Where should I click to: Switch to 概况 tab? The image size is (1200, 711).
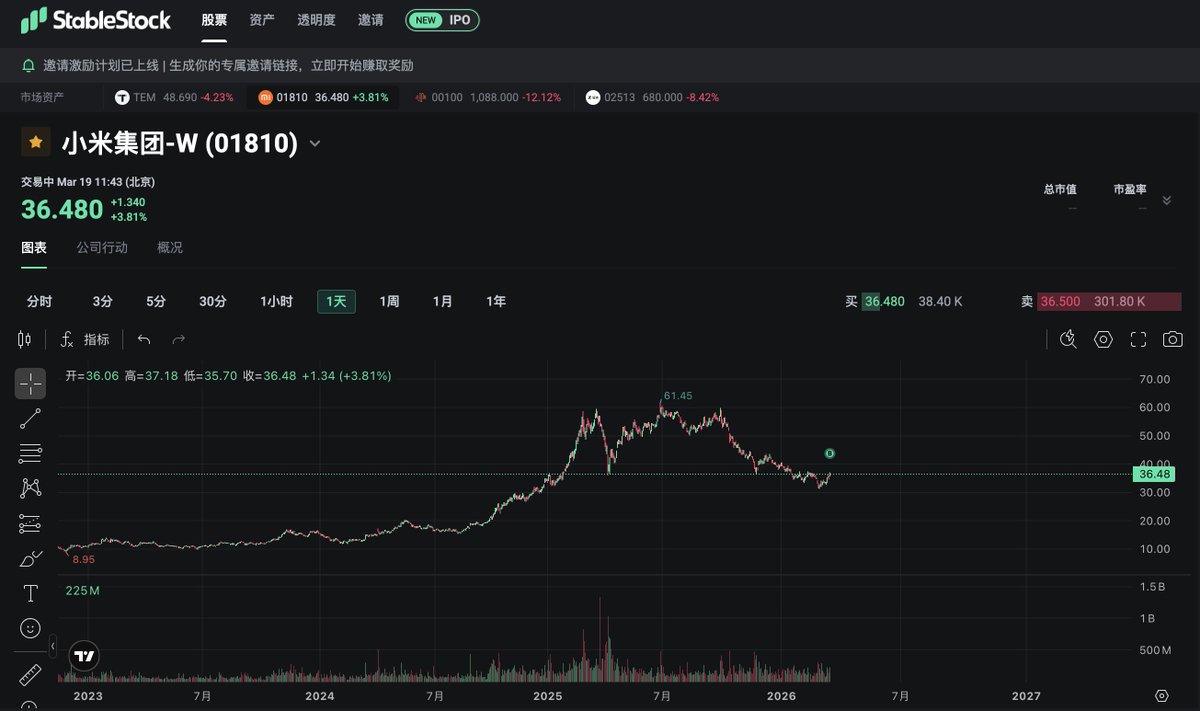pyautogui.click(x=170, y=247)
